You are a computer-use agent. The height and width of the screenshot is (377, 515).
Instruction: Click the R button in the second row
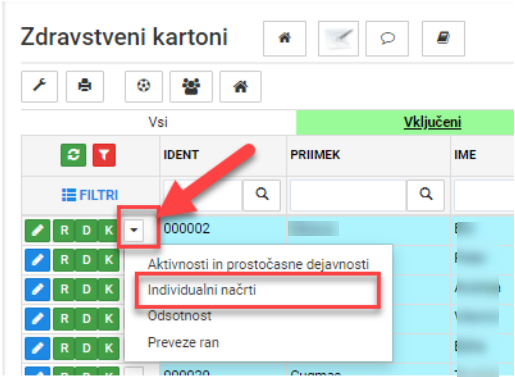(x=64, y=260)
